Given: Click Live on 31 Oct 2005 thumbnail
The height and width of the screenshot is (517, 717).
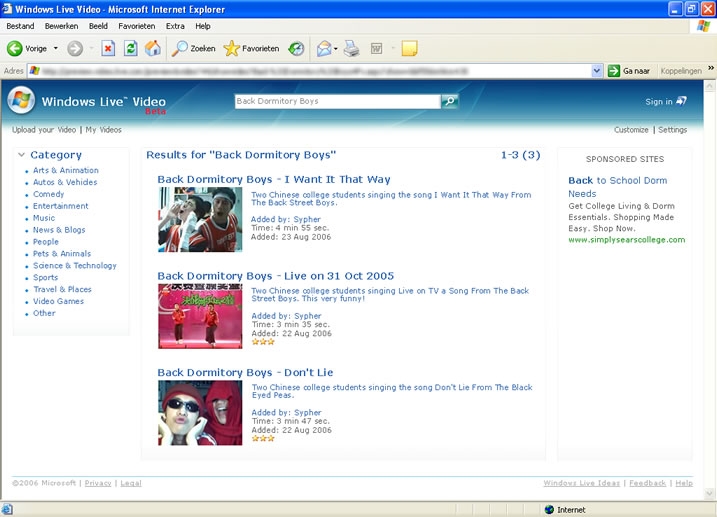Looking at the screenshot, I should coord(200,316).
